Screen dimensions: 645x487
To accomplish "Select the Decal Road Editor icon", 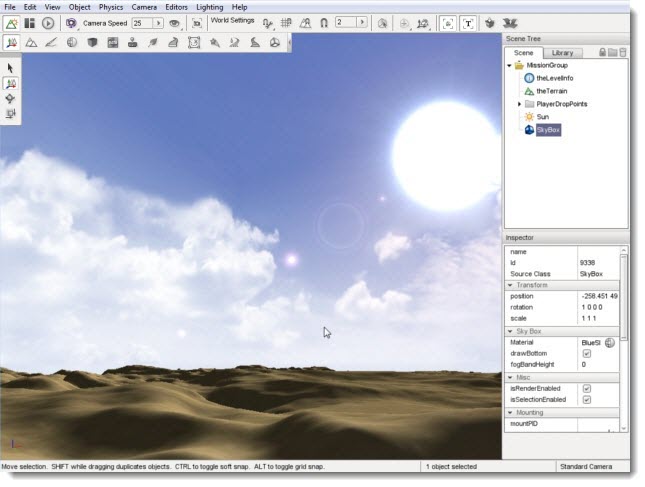I will pyautogui.click(x=255, y=42).
